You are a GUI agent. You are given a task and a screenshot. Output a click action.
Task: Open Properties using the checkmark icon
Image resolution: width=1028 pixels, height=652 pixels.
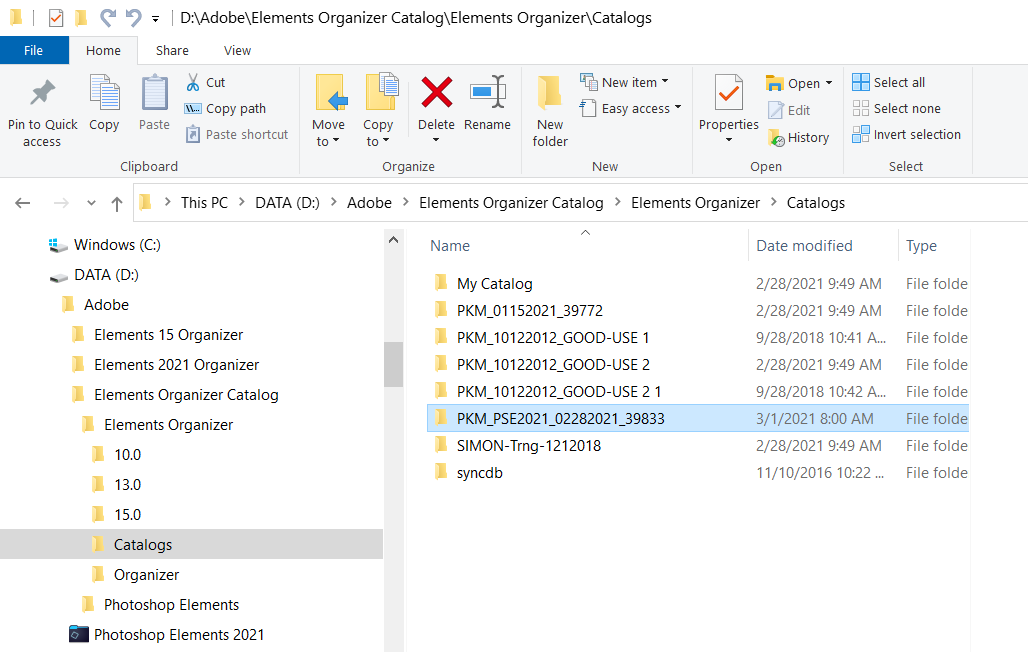(728, 93)
